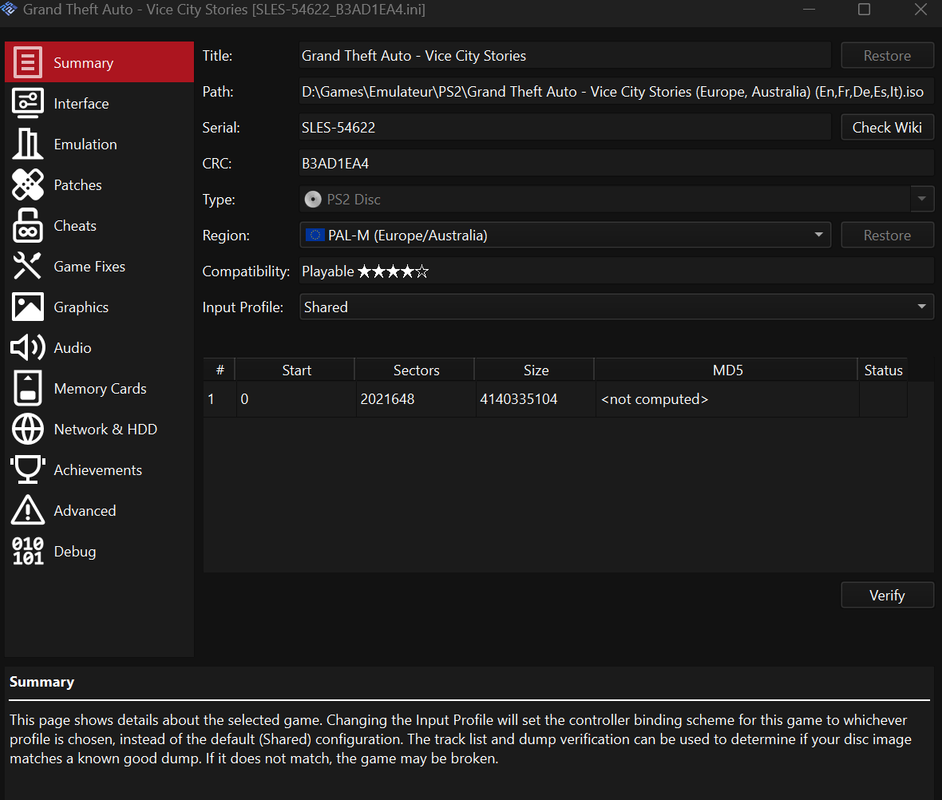
Task: Open Graphics via picture icon
Action: point(28,307)
